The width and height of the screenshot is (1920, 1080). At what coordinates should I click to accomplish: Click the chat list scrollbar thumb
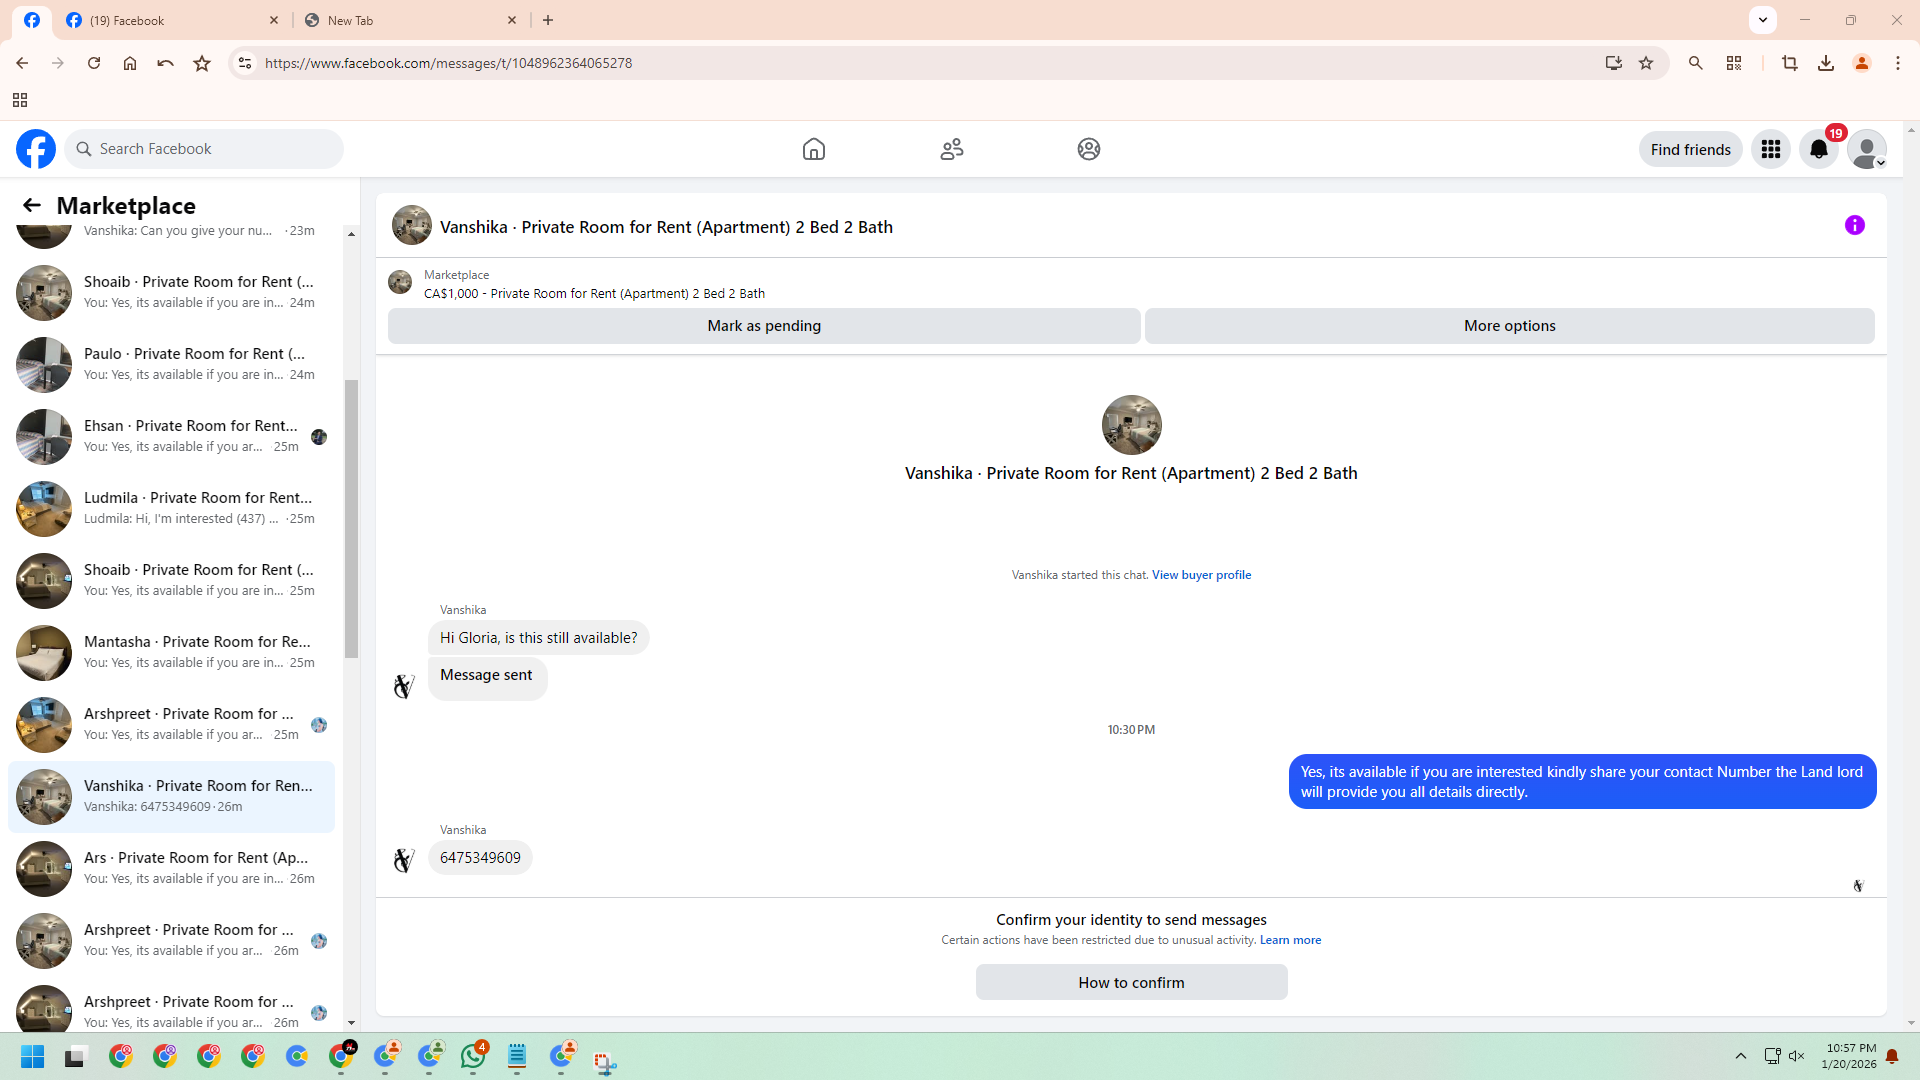click(x=351, y=519)
